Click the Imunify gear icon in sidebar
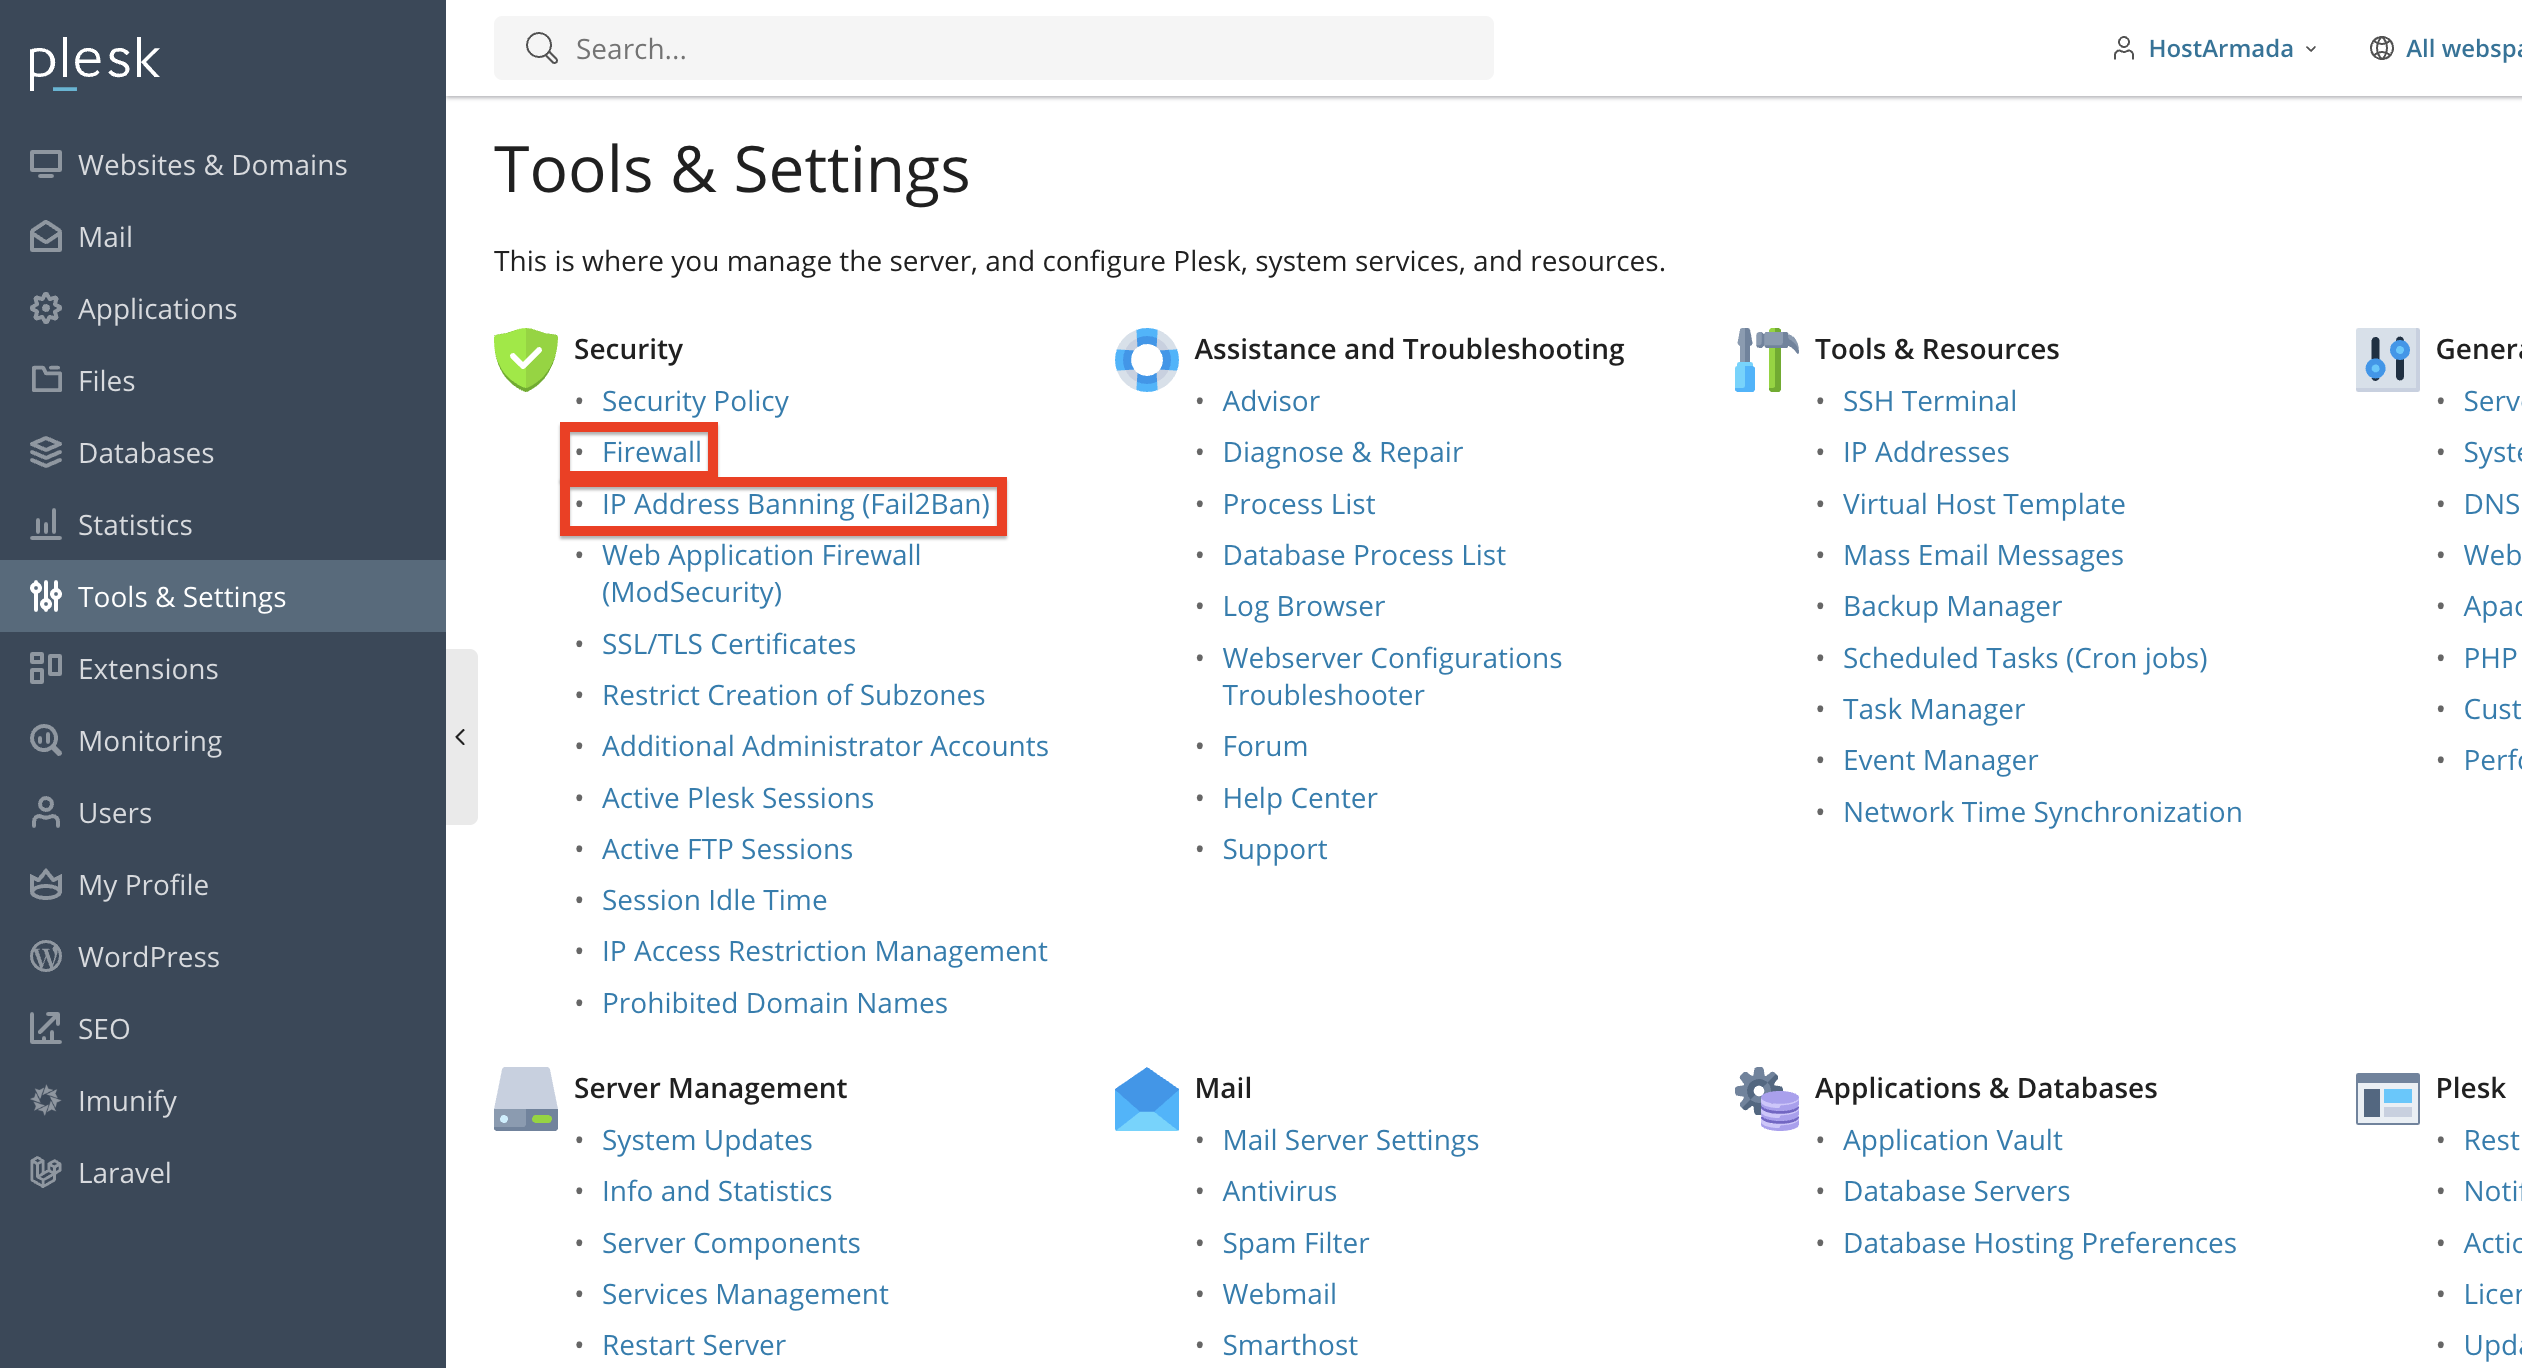2522x1368 pixels. click(x=46, y=1100)
